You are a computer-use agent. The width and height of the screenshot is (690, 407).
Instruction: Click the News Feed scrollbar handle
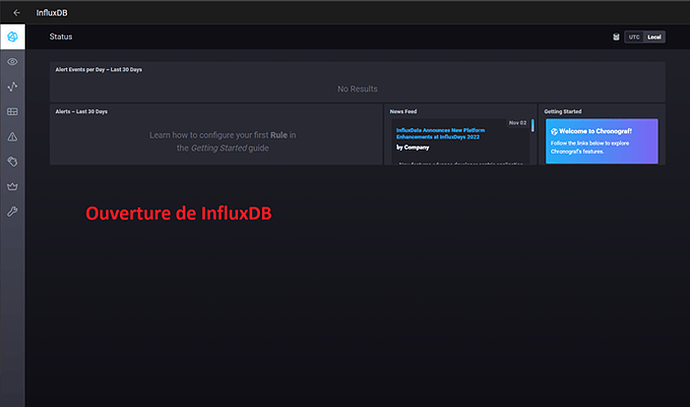coord(532,125)
